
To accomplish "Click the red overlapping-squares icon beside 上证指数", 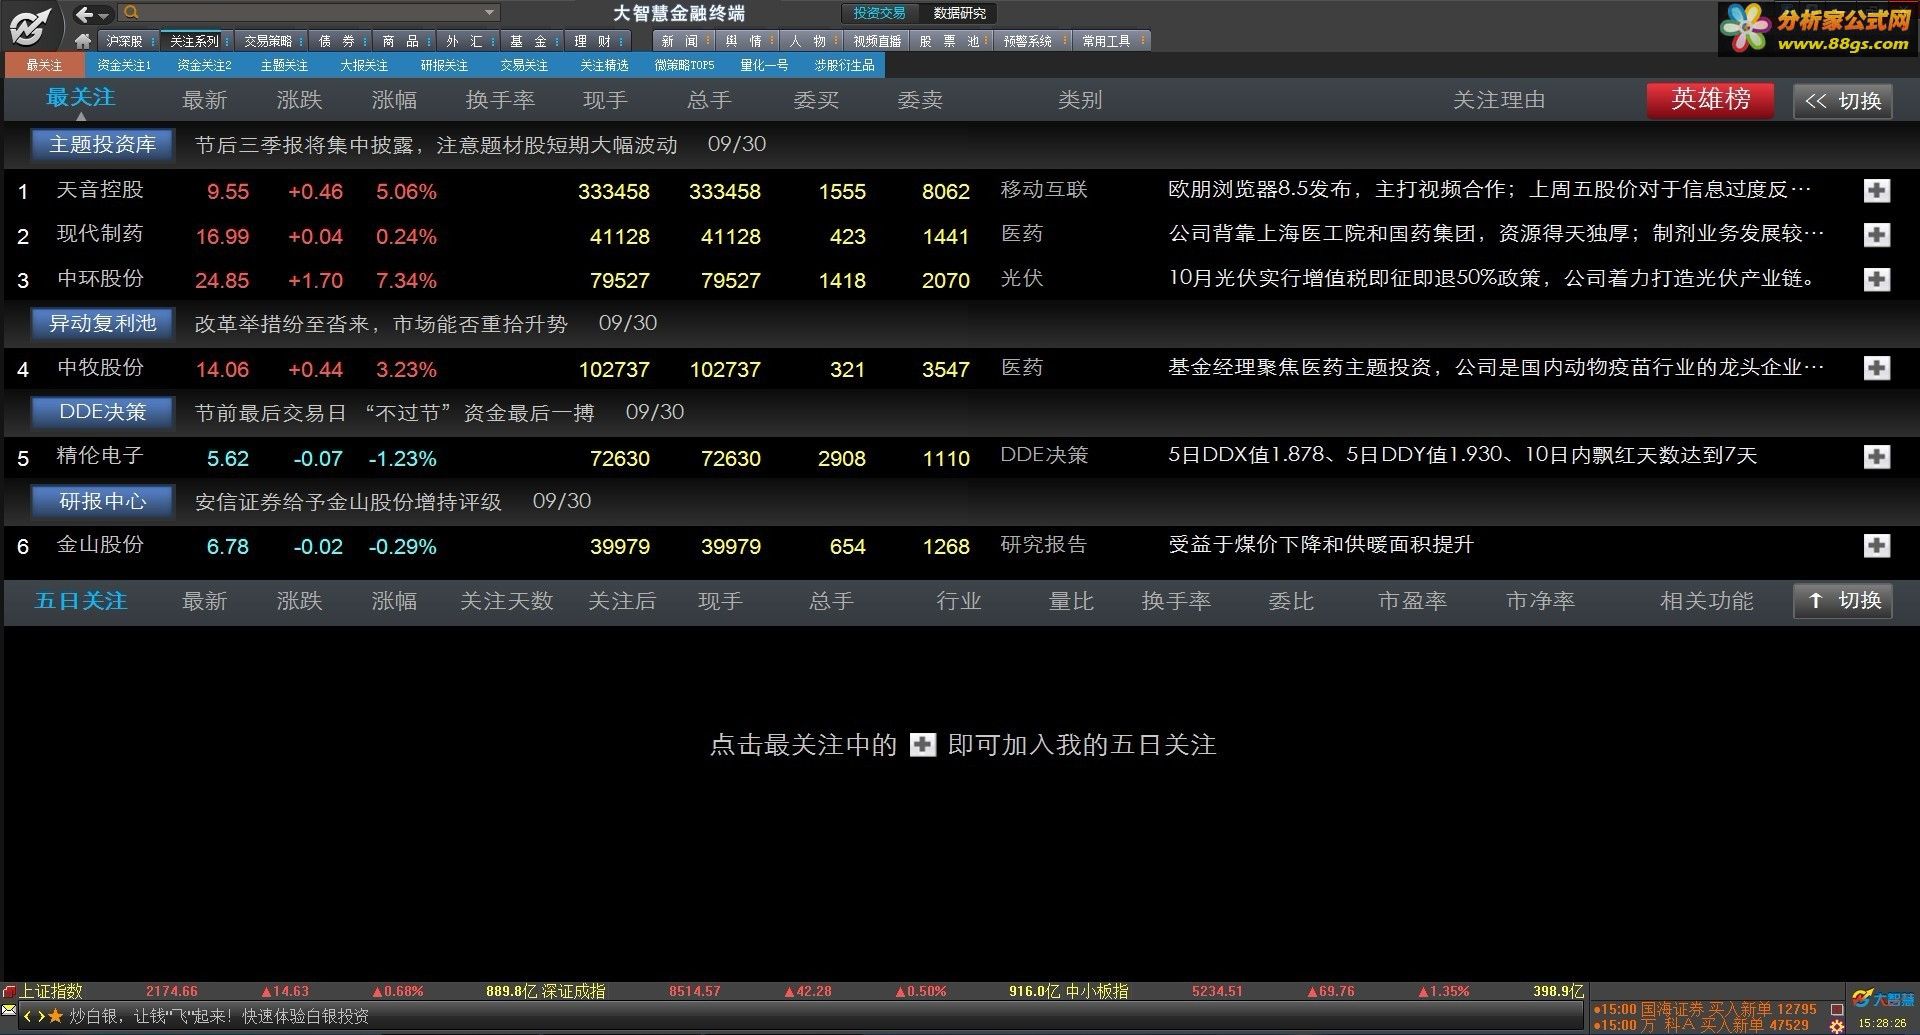I will 10,991.
